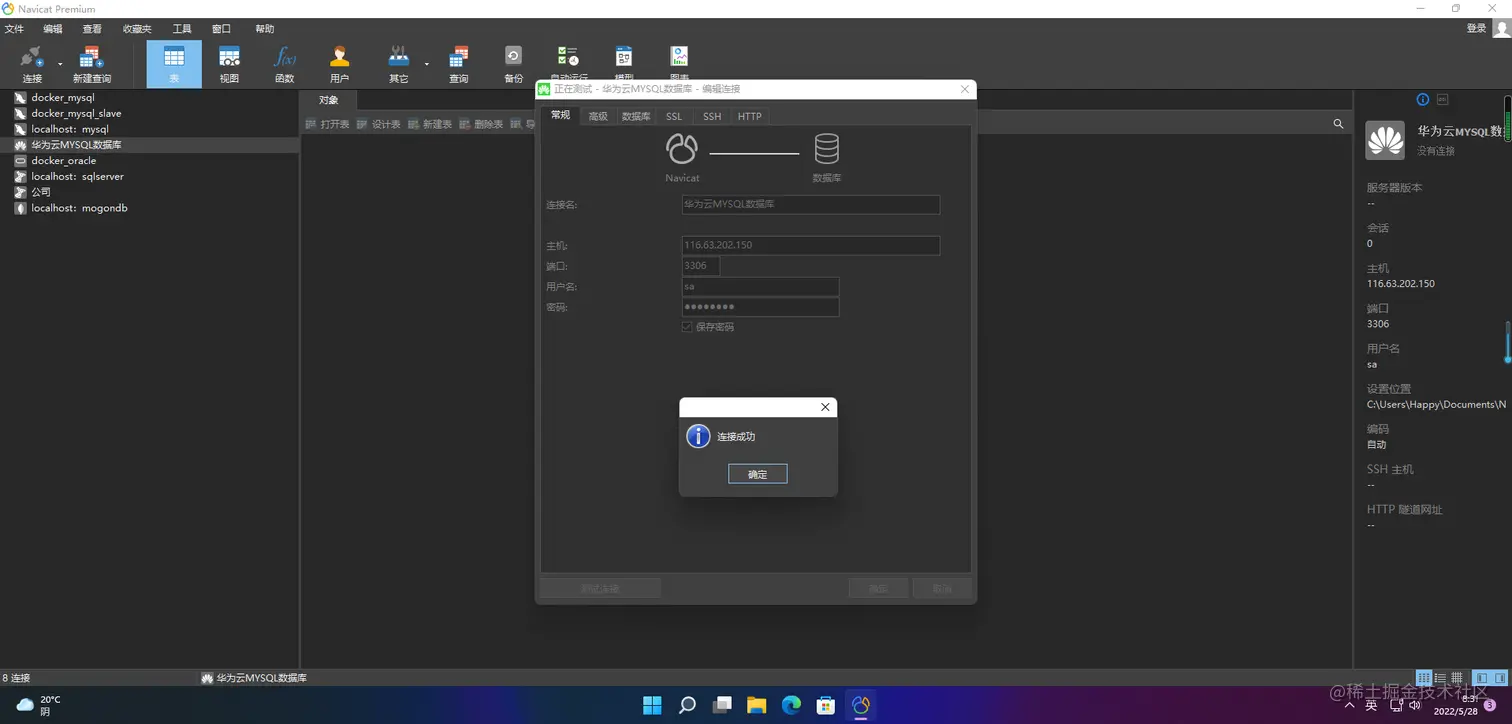Open the 文件 (File) menu
Image resolution: width=1512 pixels, height=724 pixels.
(x=14, y=29)
